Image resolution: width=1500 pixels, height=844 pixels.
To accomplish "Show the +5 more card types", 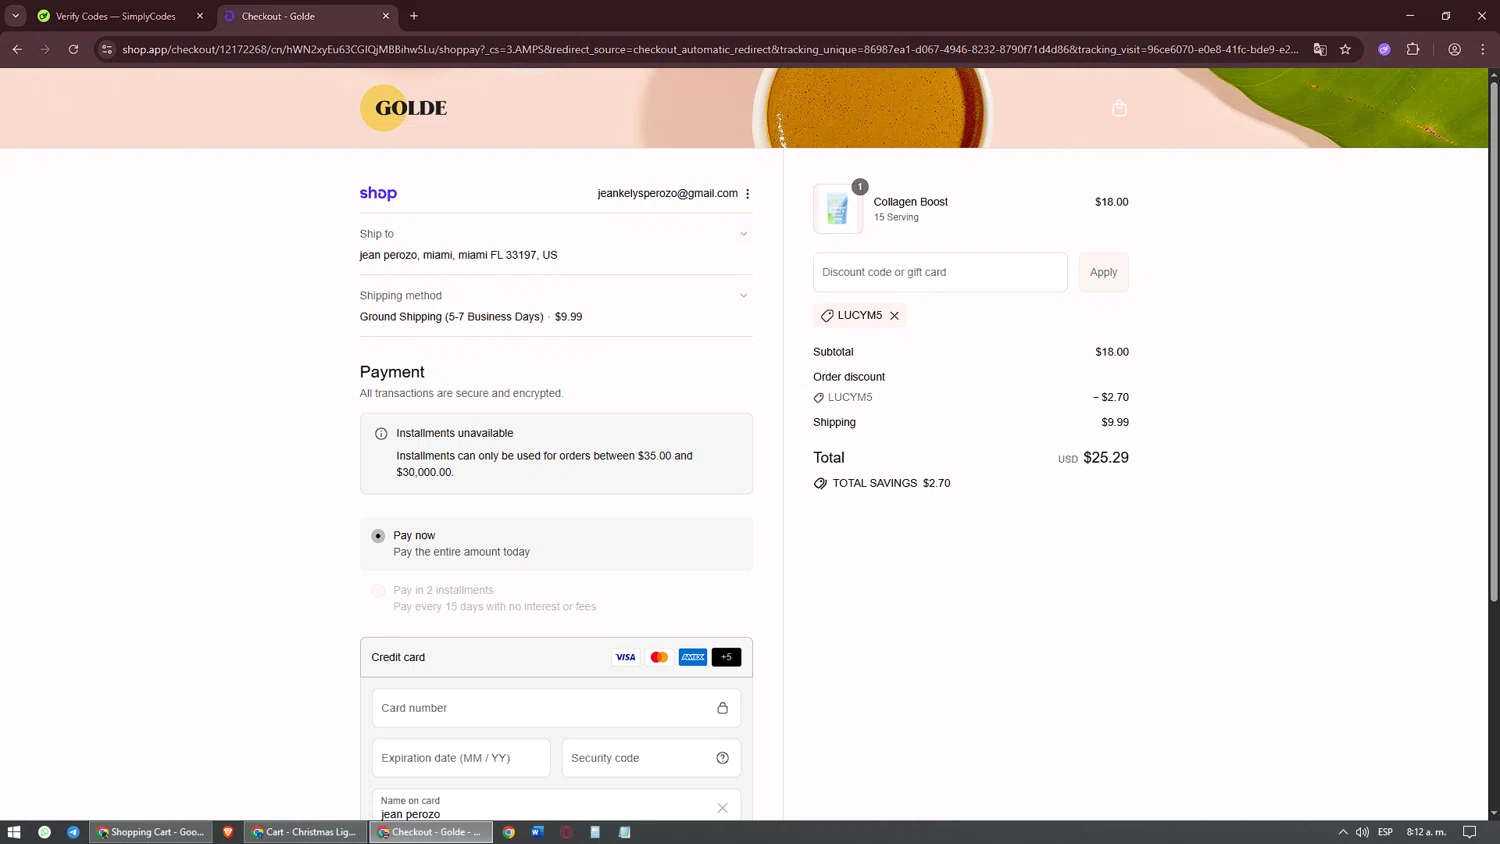I will pyautogui.click(x=727, y=657).
